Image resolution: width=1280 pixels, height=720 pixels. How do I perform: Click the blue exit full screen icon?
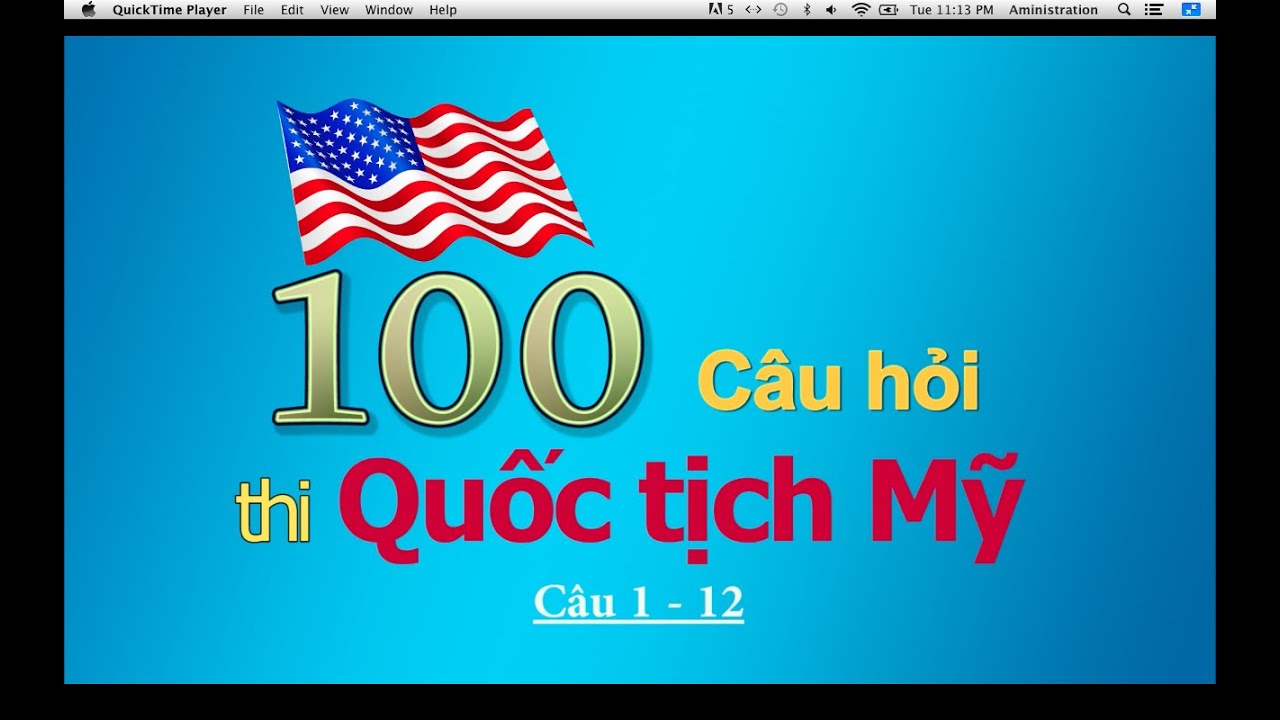[x=1191, y=10]
